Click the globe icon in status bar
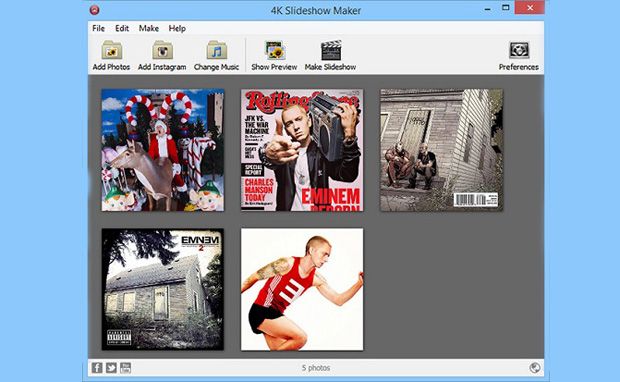Viewport: 620px width, 382px height. 535,368
